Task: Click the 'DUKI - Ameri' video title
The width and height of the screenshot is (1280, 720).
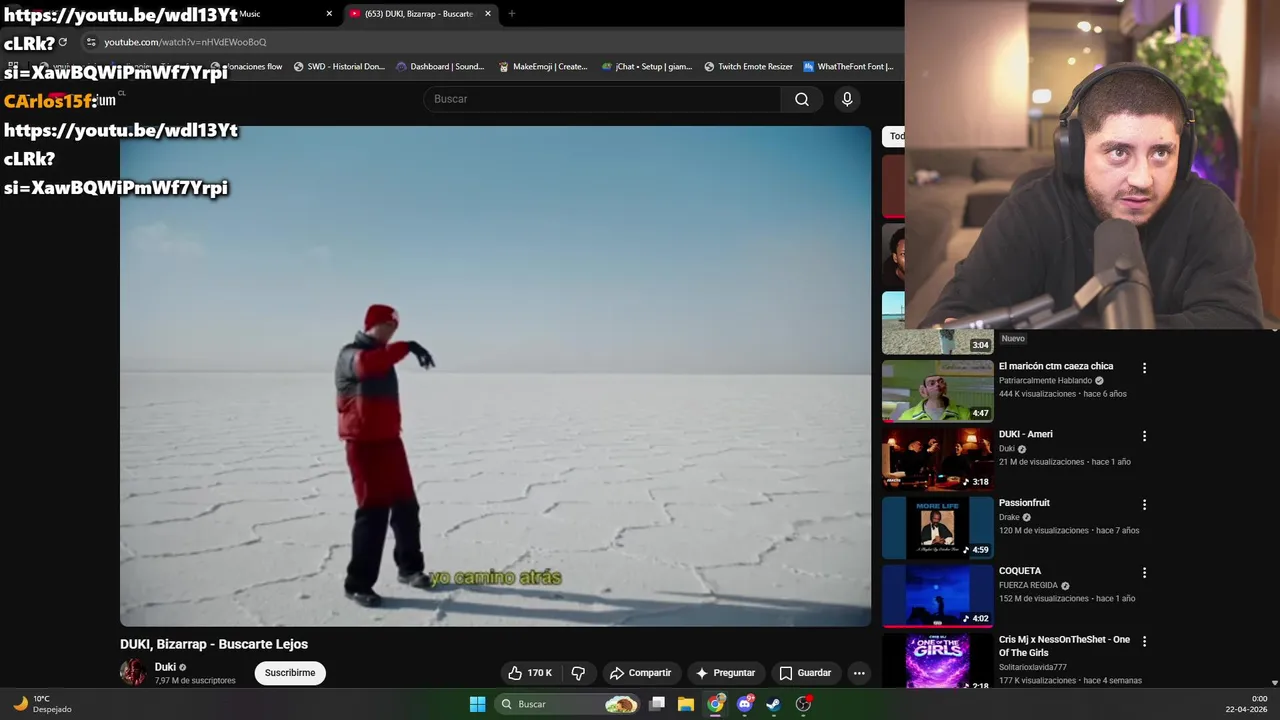Action: pyautogui.click(x=1025, y=434)
